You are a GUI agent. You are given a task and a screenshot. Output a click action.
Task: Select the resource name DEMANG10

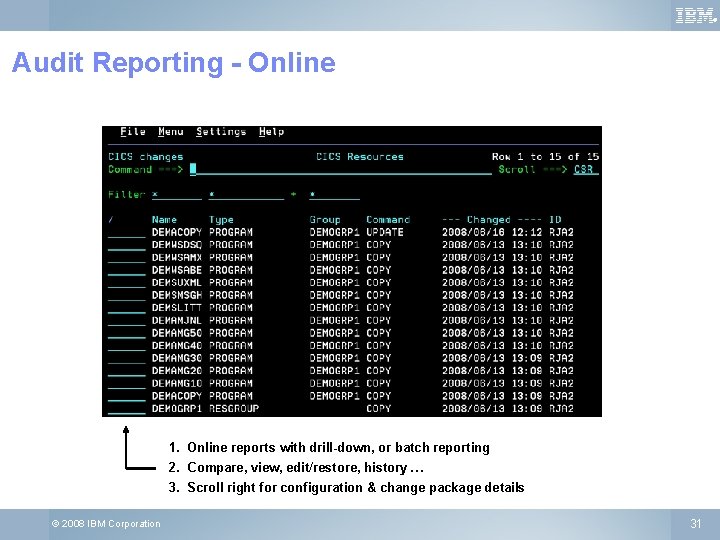click(x=177, y=383)
